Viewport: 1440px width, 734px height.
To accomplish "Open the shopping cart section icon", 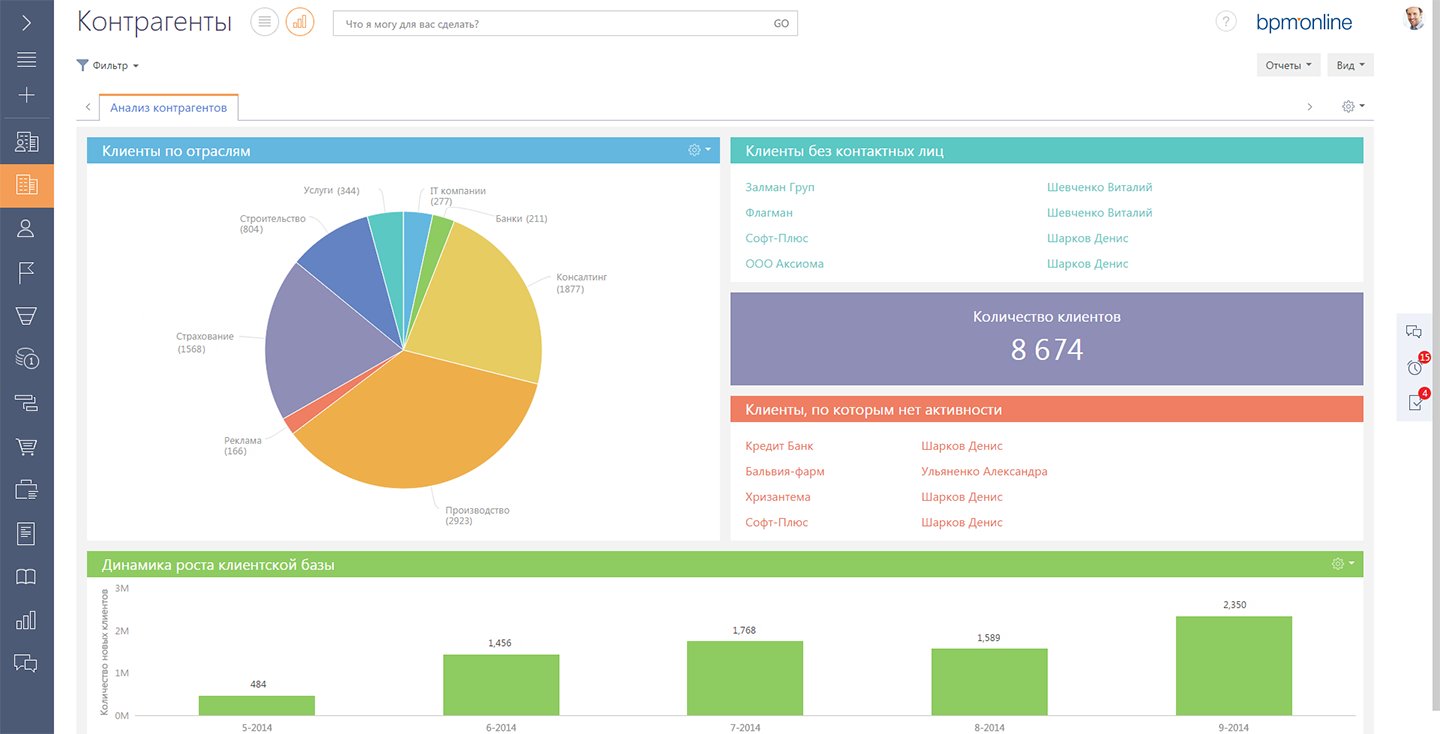I will pos(27,446).
